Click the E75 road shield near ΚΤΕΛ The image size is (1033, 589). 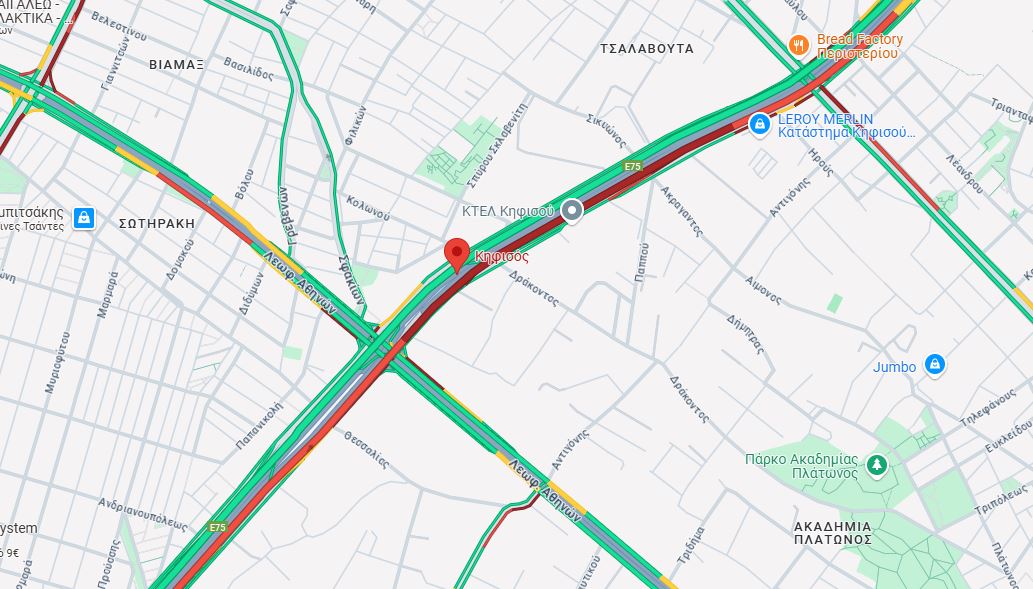point(632,167)
